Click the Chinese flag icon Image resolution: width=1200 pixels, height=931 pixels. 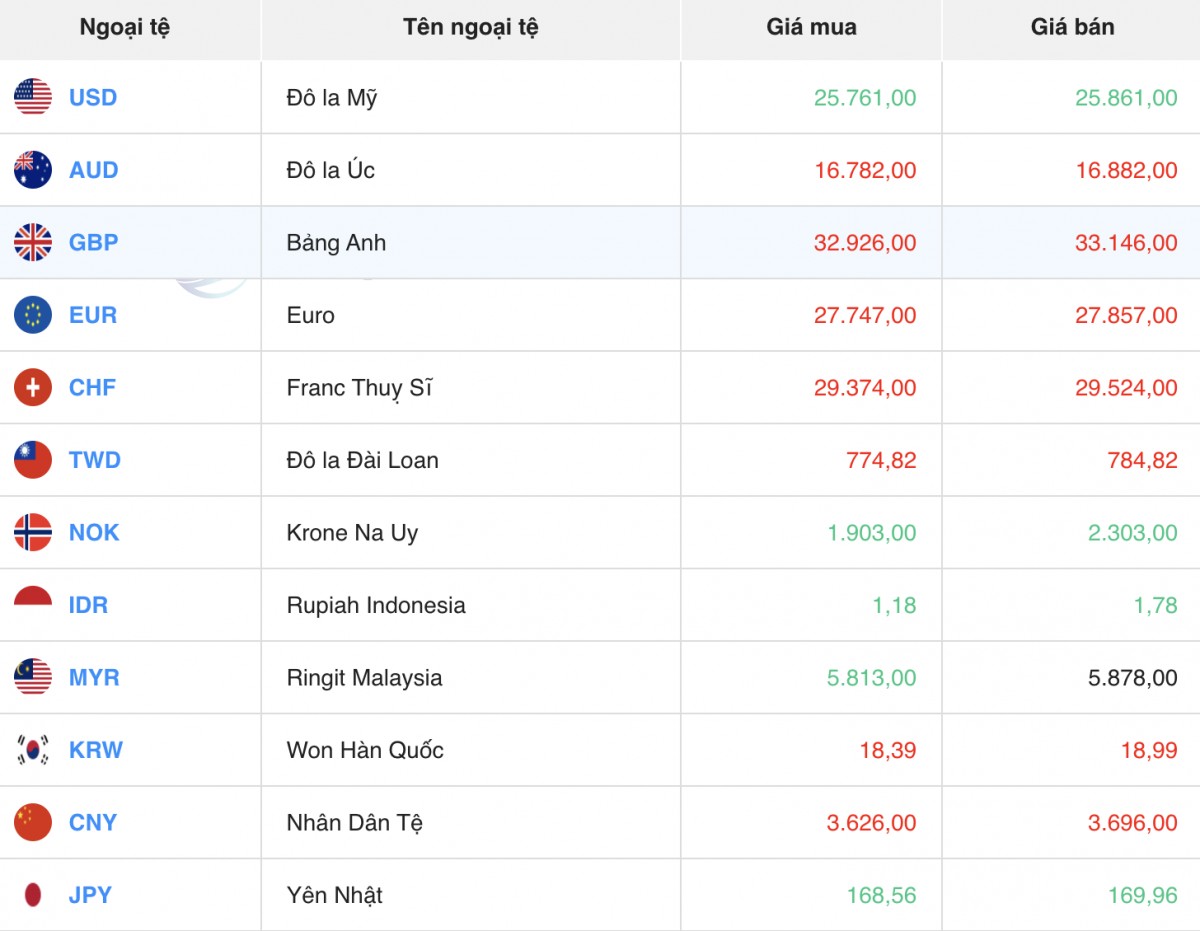point(33,822)
